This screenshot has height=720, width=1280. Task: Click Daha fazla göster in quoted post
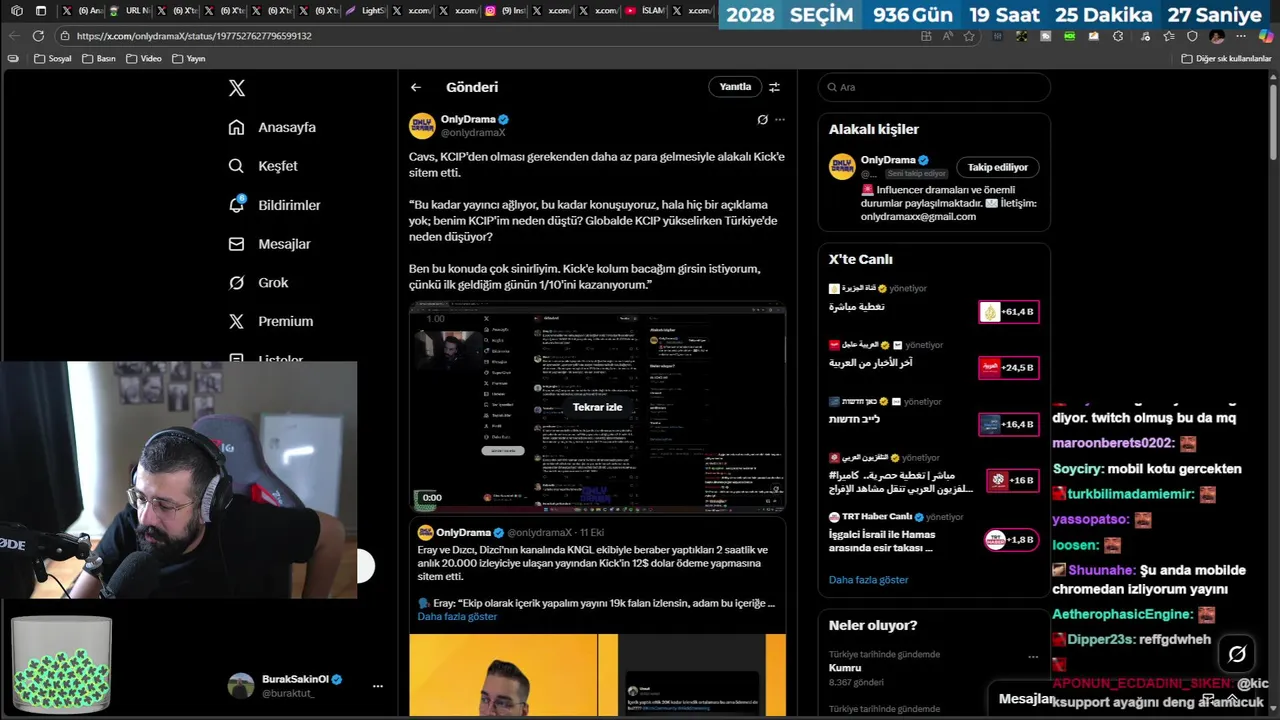tap(457, 616)
